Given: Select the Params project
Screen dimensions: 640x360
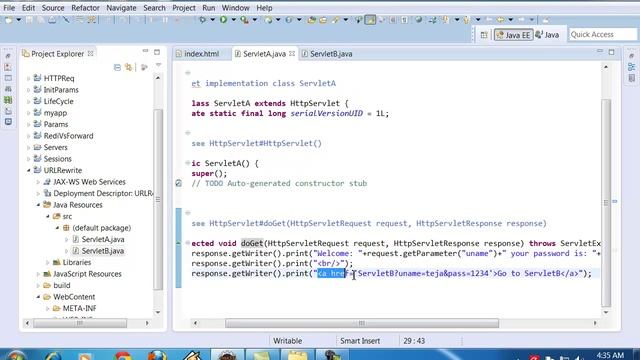Looking at the screenshot, I should click(56, 124).
